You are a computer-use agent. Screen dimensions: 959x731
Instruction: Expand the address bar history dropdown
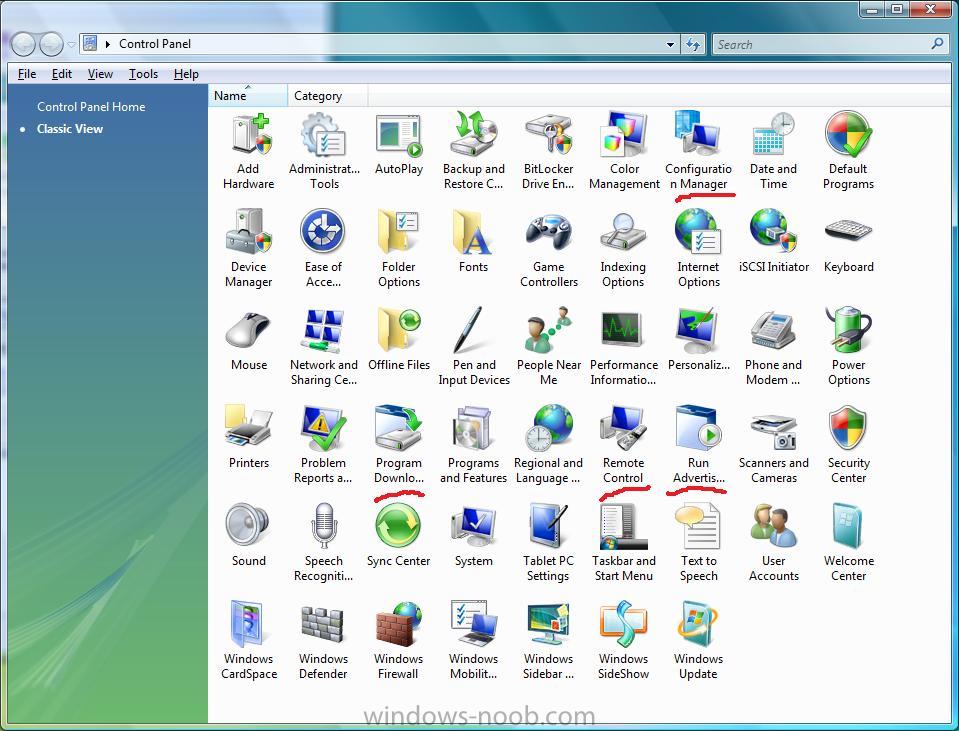(x=670, y=44)
